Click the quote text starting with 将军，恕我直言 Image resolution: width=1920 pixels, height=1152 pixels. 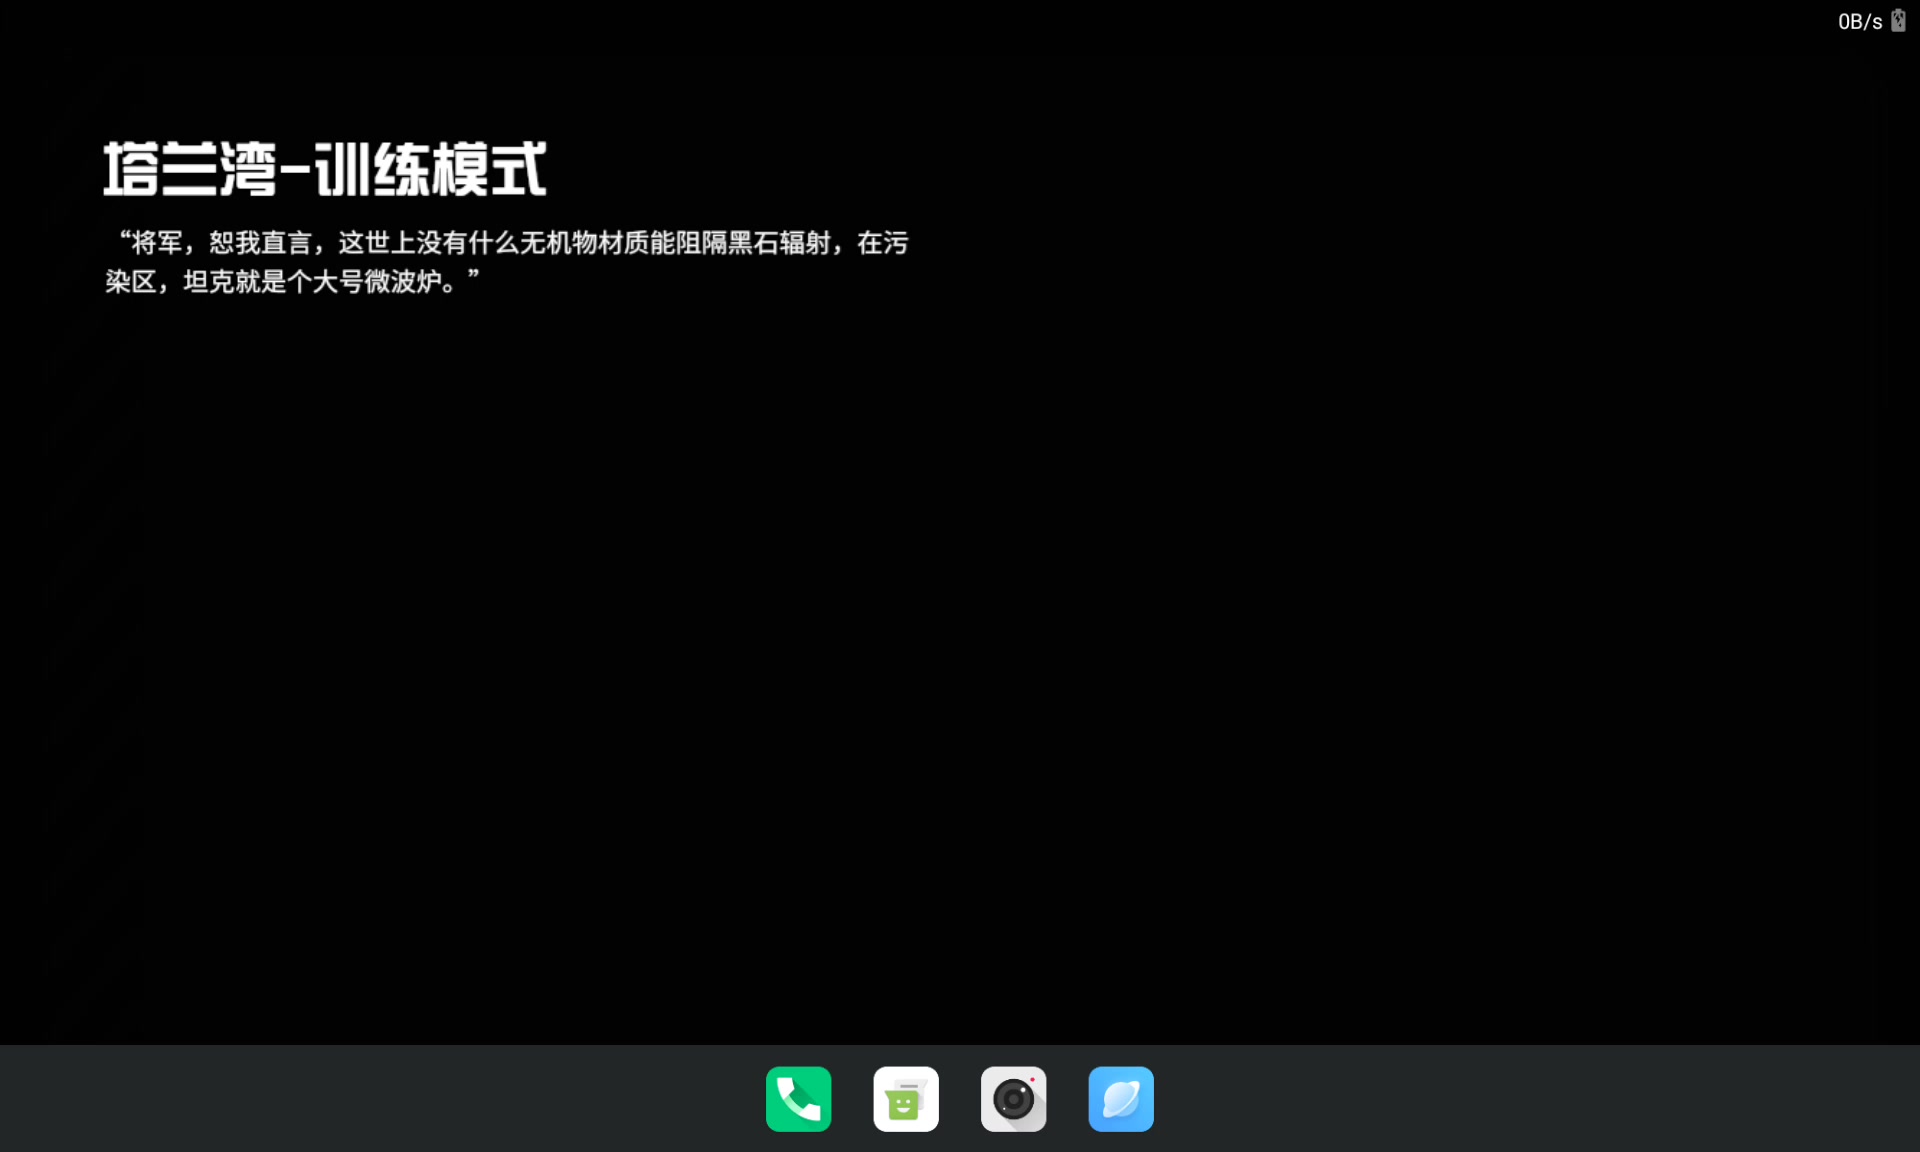point(506,262)
